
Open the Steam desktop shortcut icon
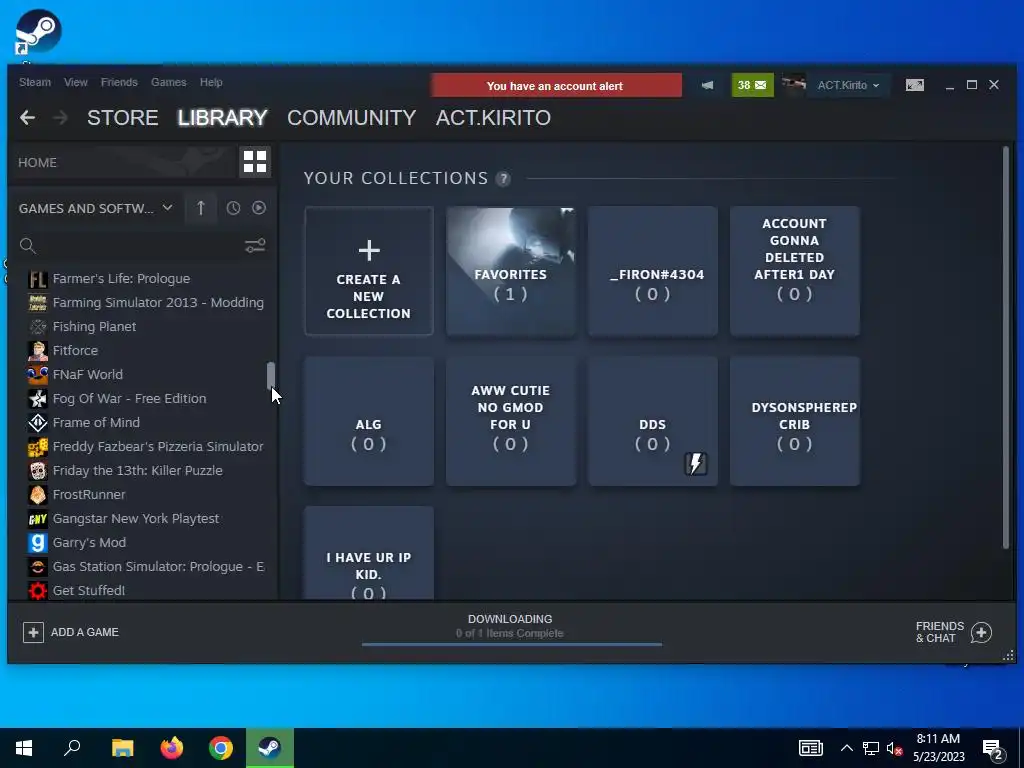(x=38, y=31)
